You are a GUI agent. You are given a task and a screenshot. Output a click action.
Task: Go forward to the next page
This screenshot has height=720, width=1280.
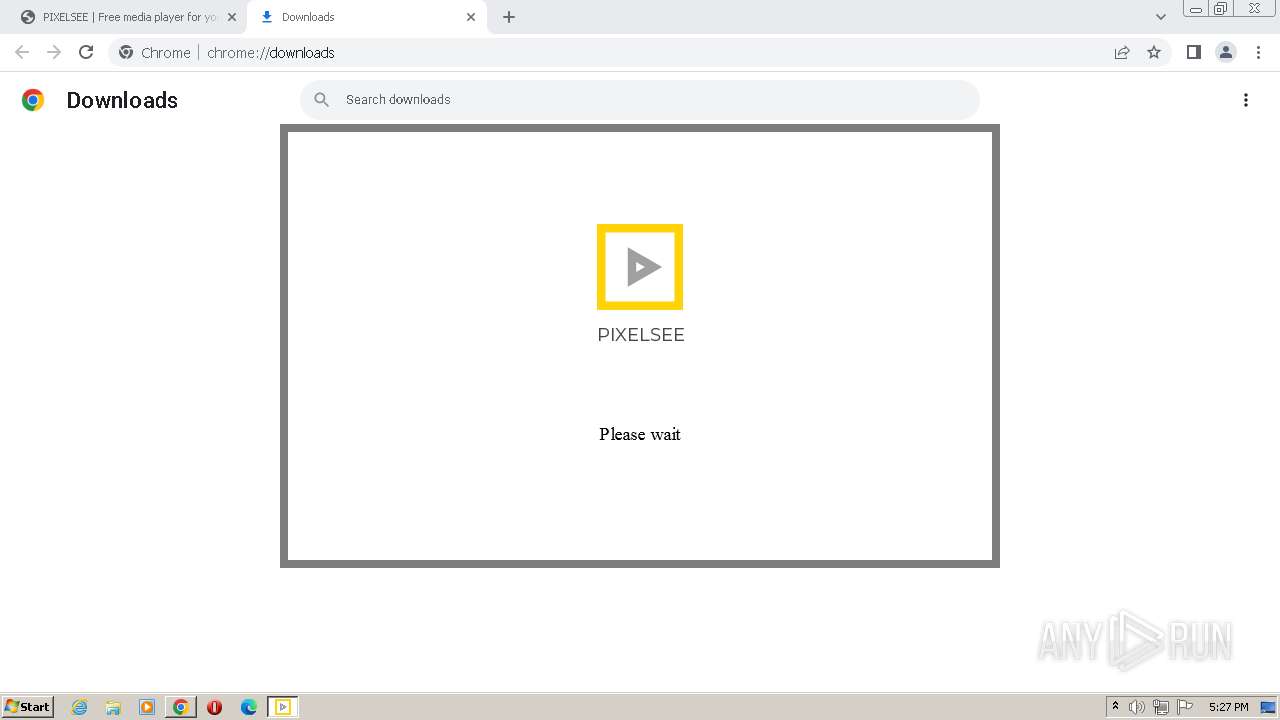54,52
